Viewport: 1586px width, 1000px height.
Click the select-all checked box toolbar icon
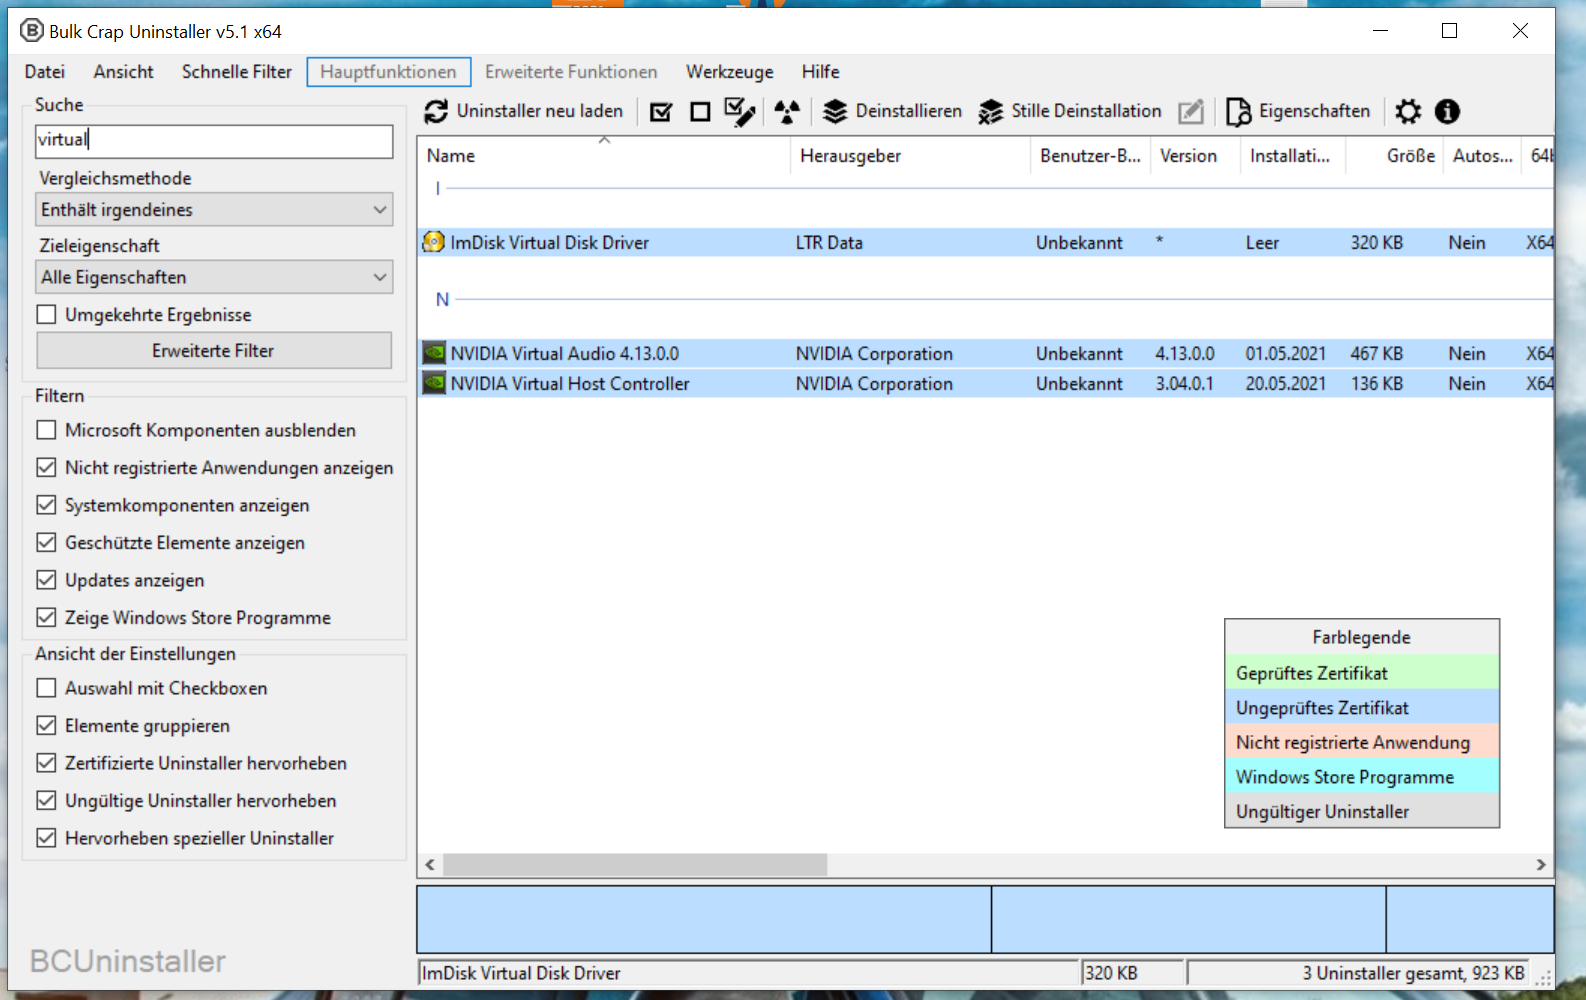[x=661, y=111]
